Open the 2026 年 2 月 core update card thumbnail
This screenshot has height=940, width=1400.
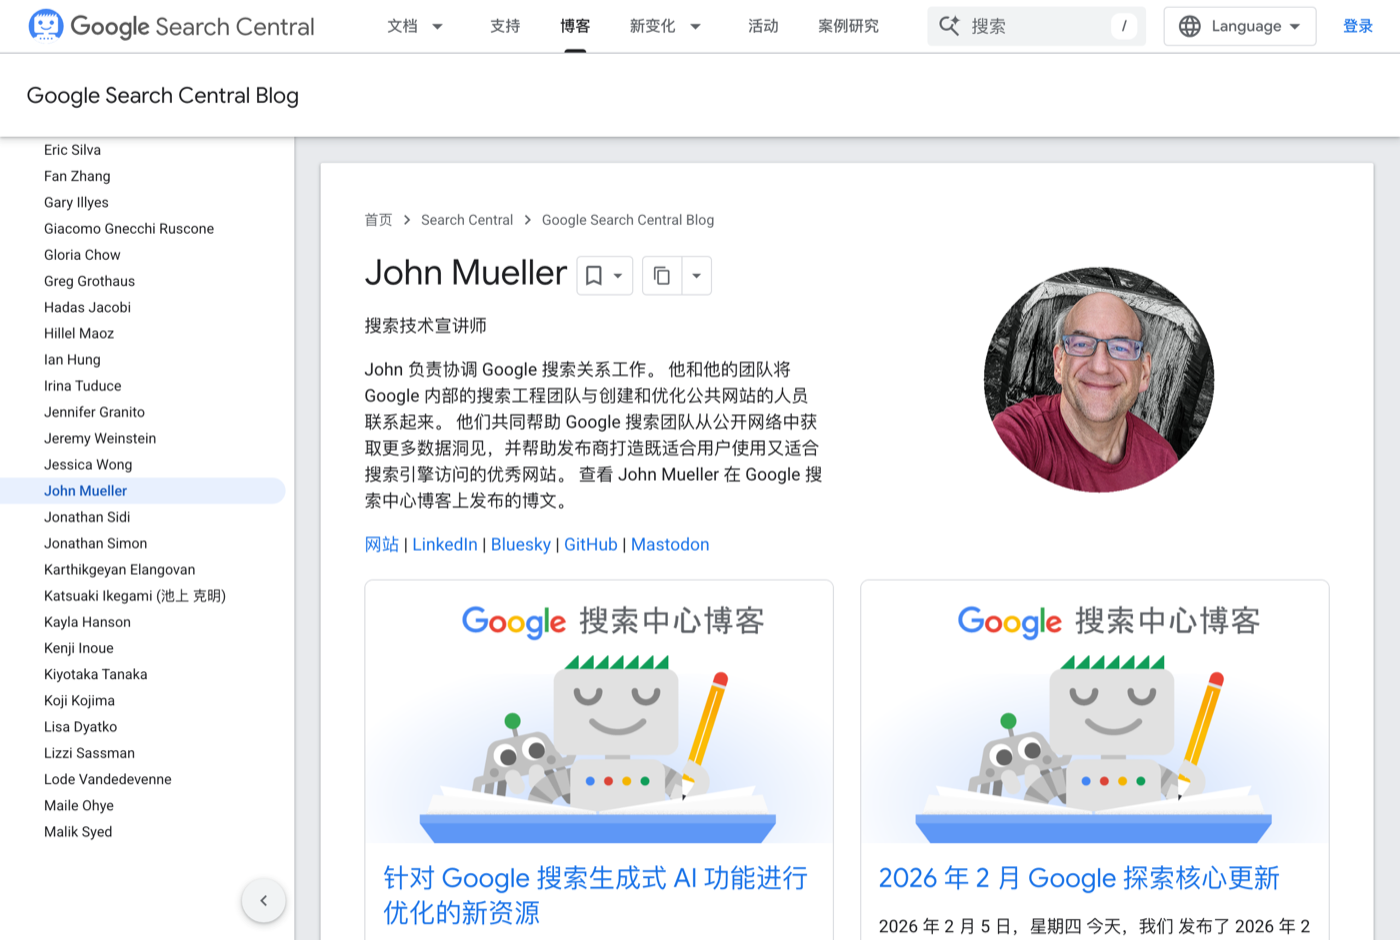(x=1095, y=712)
